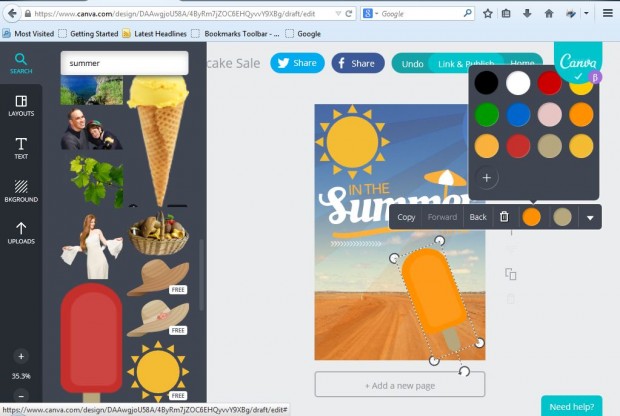Click Add a new page
Screen dimensions: 620x416
point(399,385)
